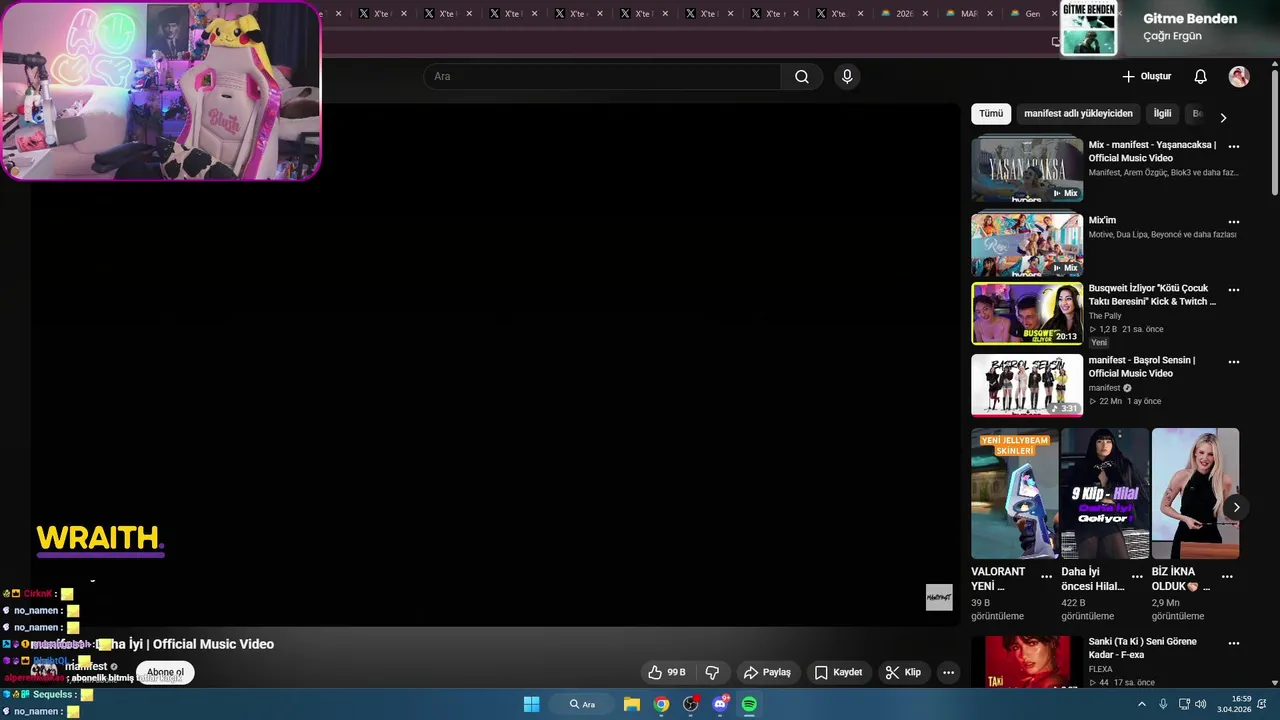1280x720 pixels.
Task: Open Spotify from taskbar
Action: [x=749, y=704]
